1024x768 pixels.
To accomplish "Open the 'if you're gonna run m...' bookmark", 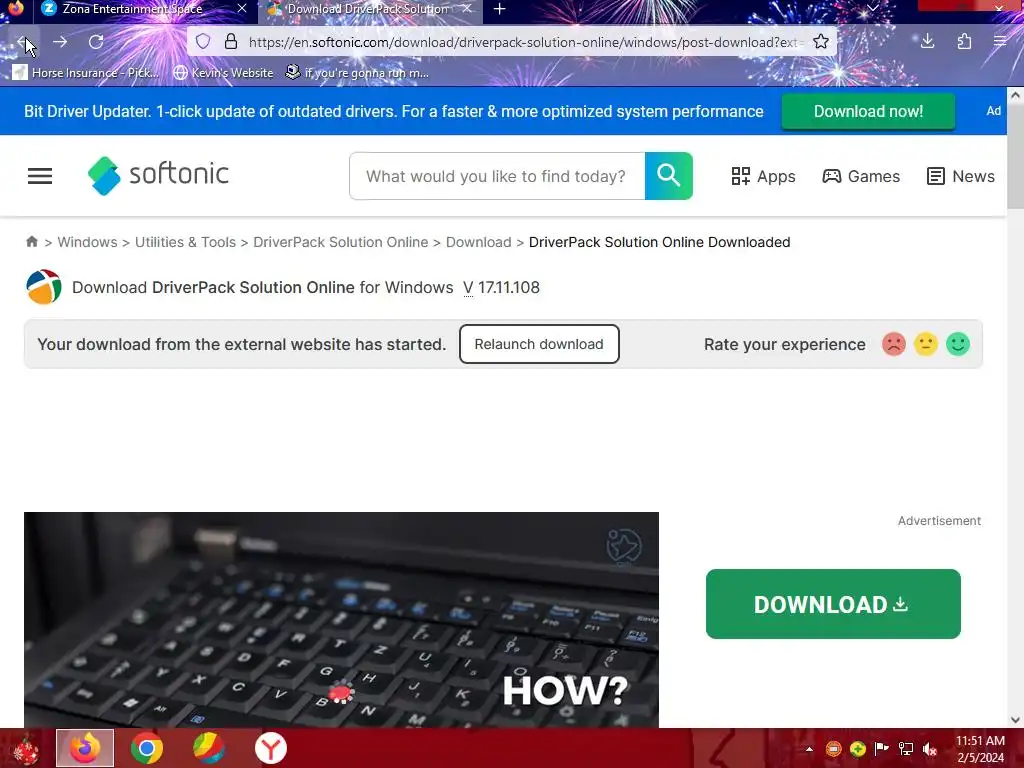I will (x=358, y=72).
